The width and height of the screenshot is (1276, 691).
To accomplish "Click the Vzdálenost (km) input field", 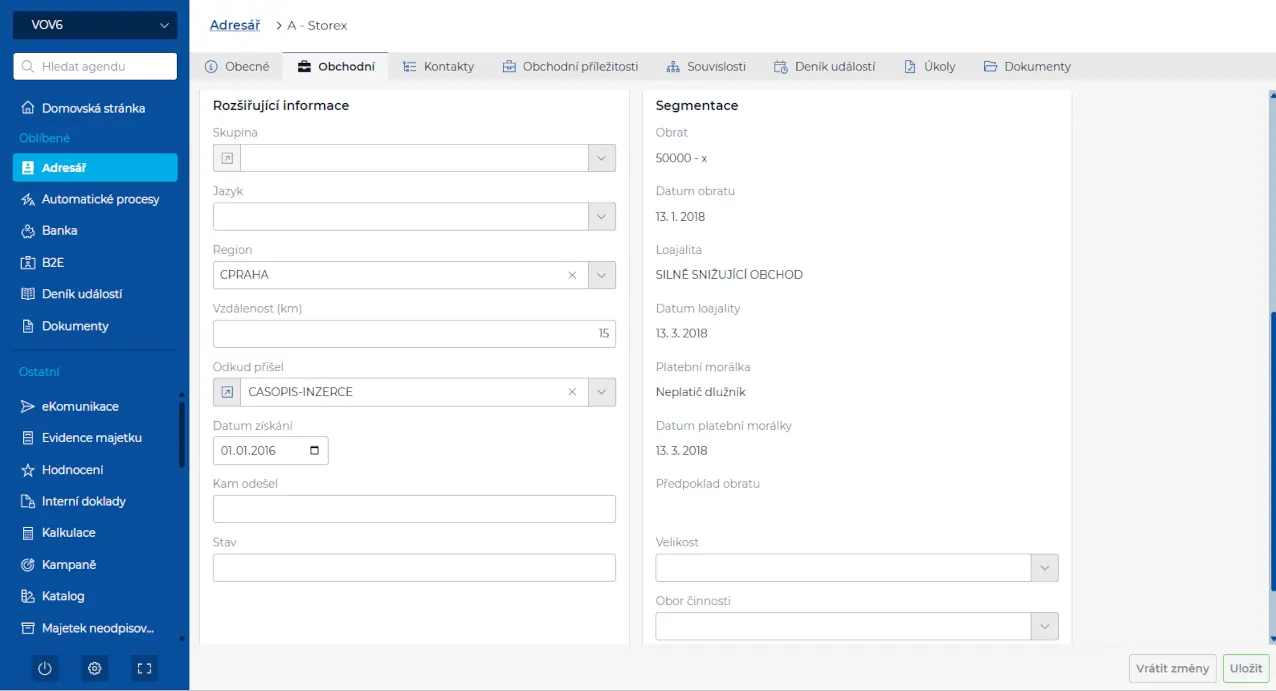I will (x=414, y=334).
